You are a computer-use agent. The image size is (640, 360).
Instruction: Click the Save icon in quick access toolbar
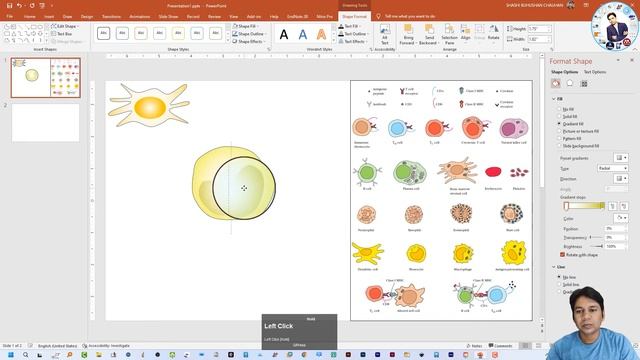[x=9, y=6]
